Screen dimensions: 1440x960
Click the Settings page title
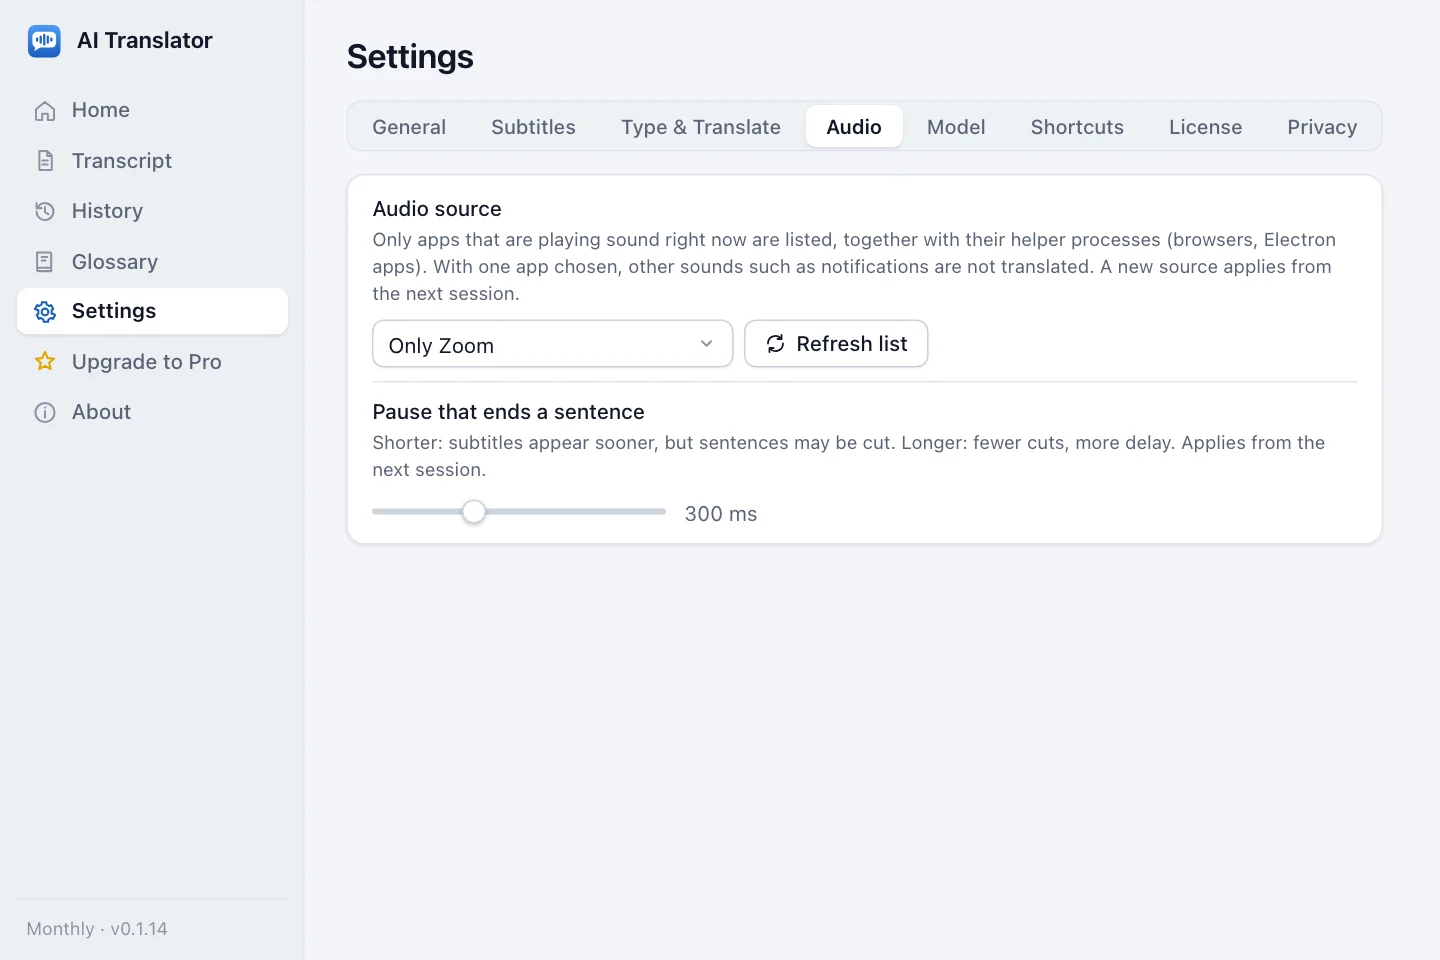pyautogui.click(x=410, y=57)
